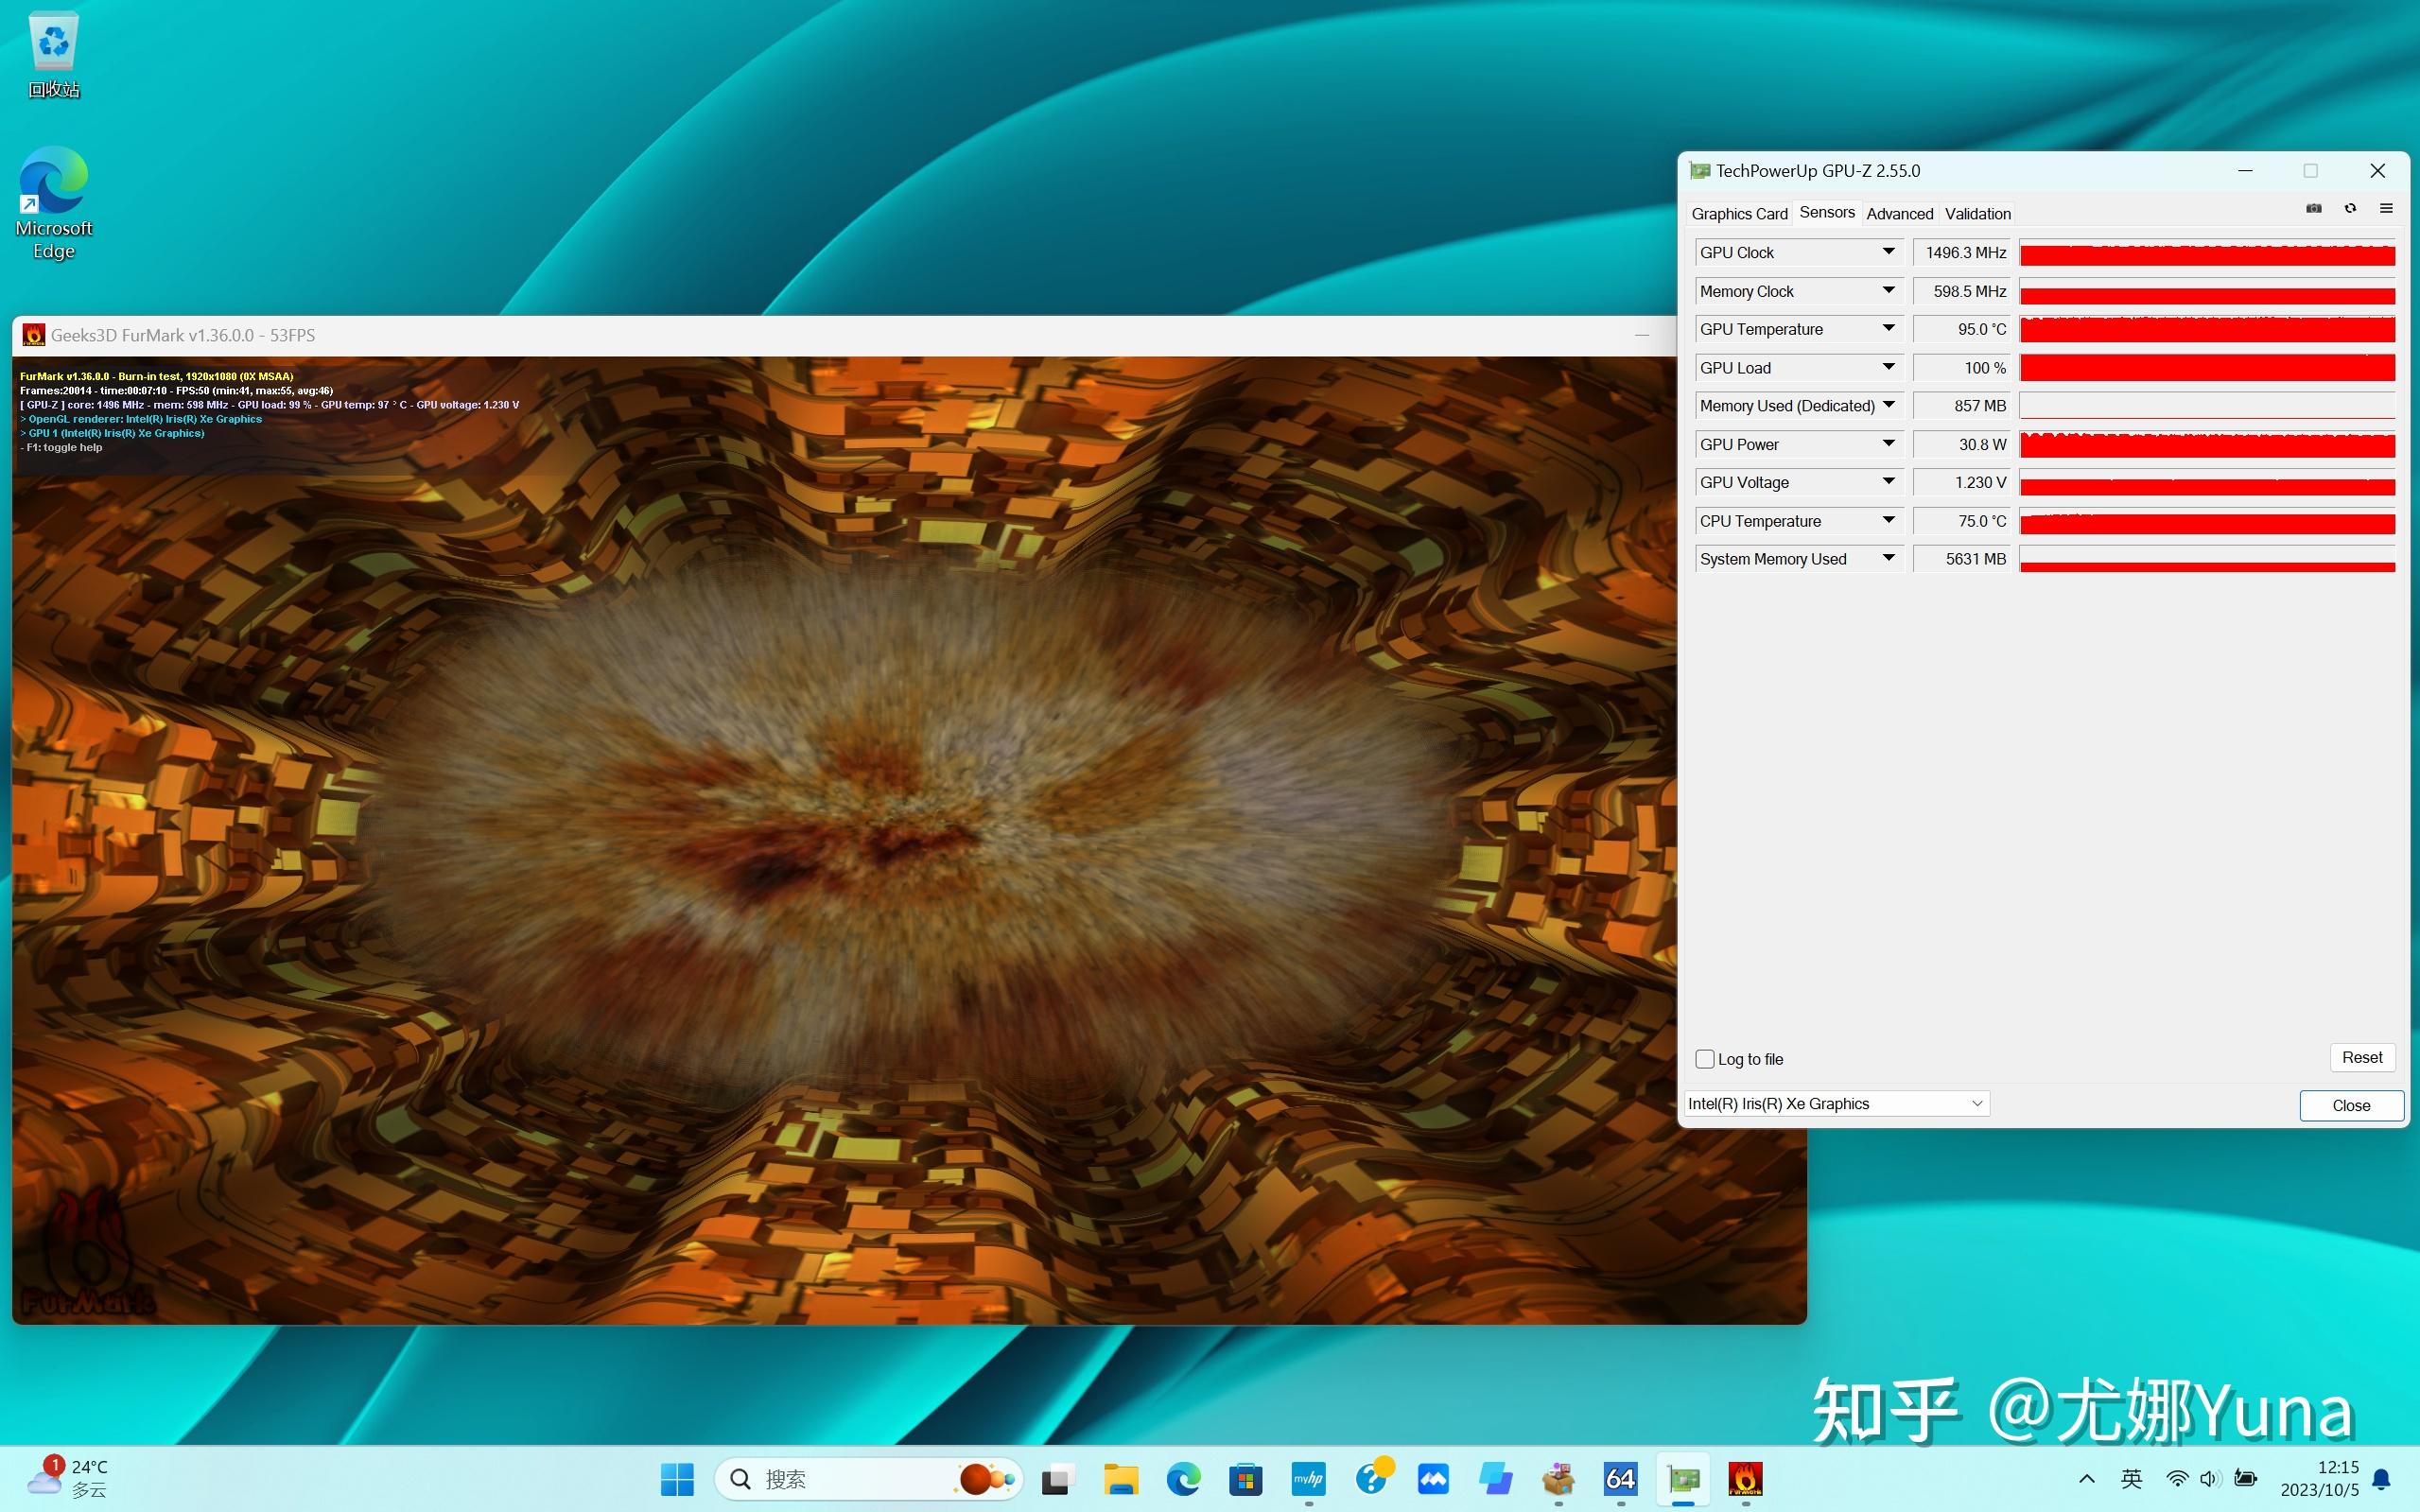2420x1512 pixels.
Task: Enable the Log to file checkbox
Action: tap(1705, 1059)
